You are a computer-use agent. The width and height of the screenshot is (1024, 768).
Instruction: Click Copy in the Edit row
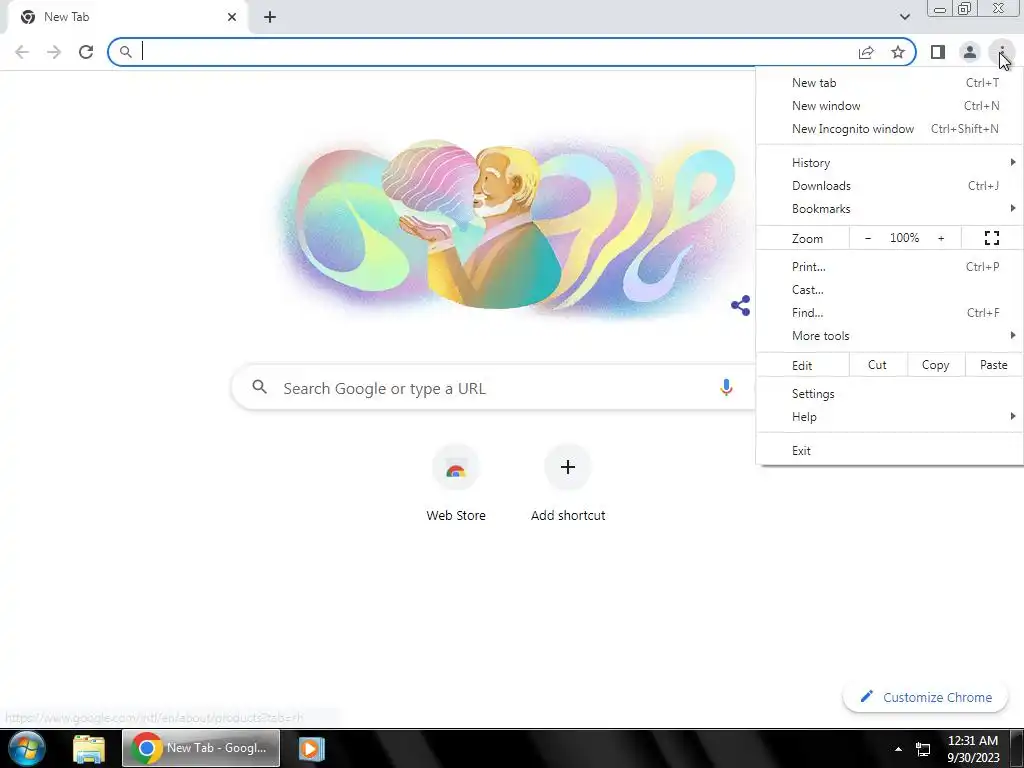pos(935,365)
